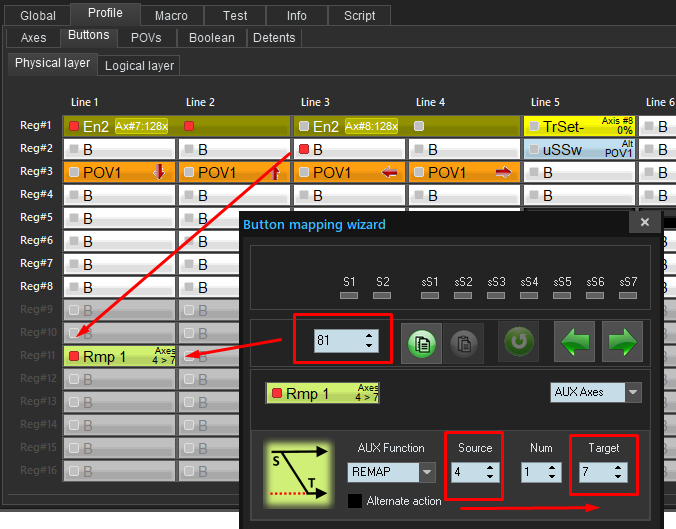This screenshot has width=676, height=529.
Task: Select TrSet- Axis #8 cell
Action: point(579,126)
